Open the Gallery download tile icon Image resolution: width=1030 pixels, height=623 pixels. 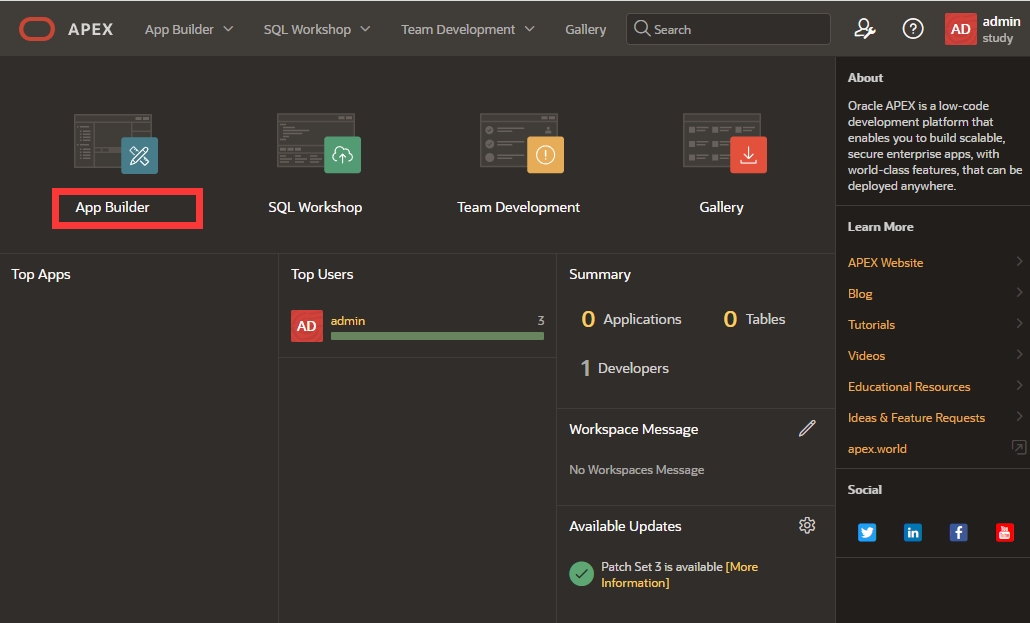[x=724, y=142]
